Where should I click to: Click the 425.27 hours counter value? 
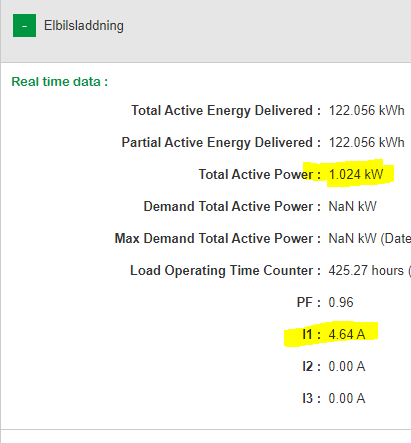point(366,270)
